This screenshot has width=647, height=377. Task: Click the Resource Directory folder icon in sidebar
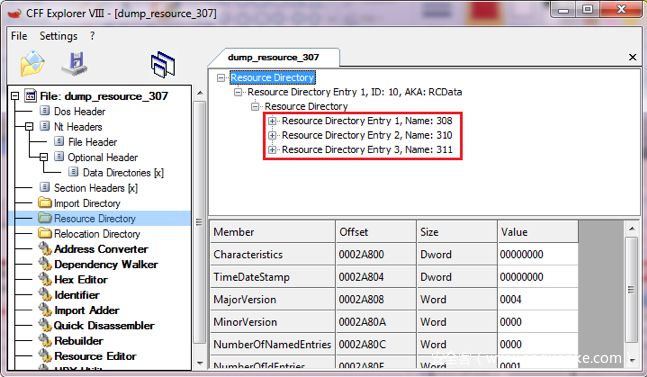click(x=45, y=218)
